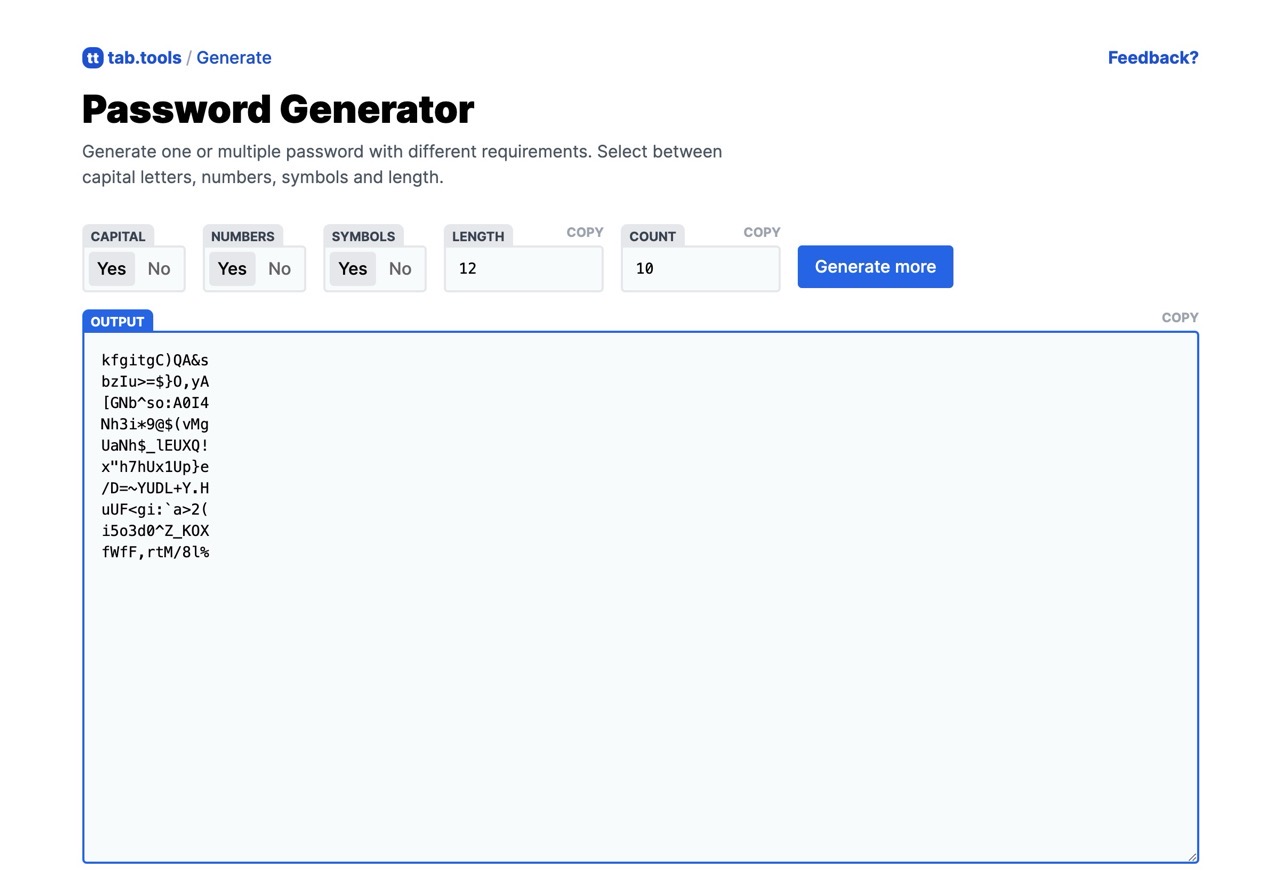
Task: Set Numbers to Yes
Action: coord(232,269)
